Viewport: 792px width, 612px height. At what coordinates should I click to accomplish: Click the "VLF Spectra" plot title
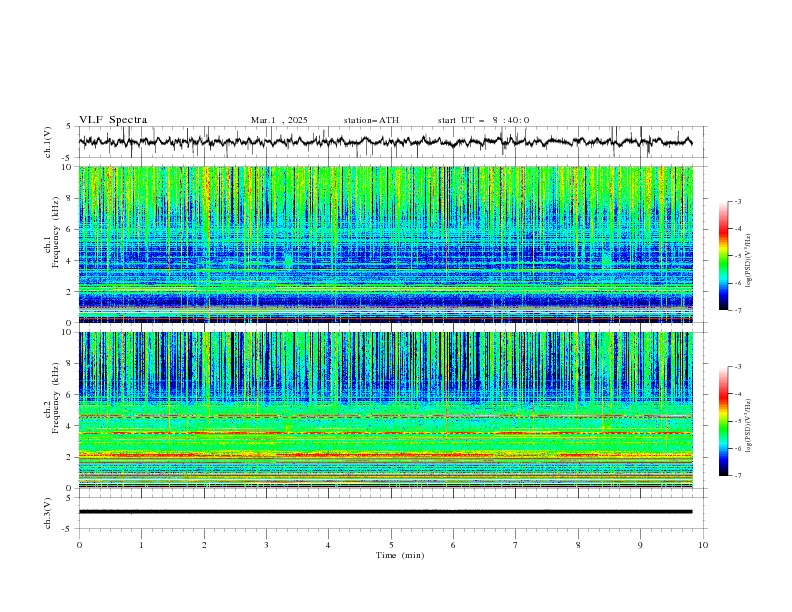[113, 120]
